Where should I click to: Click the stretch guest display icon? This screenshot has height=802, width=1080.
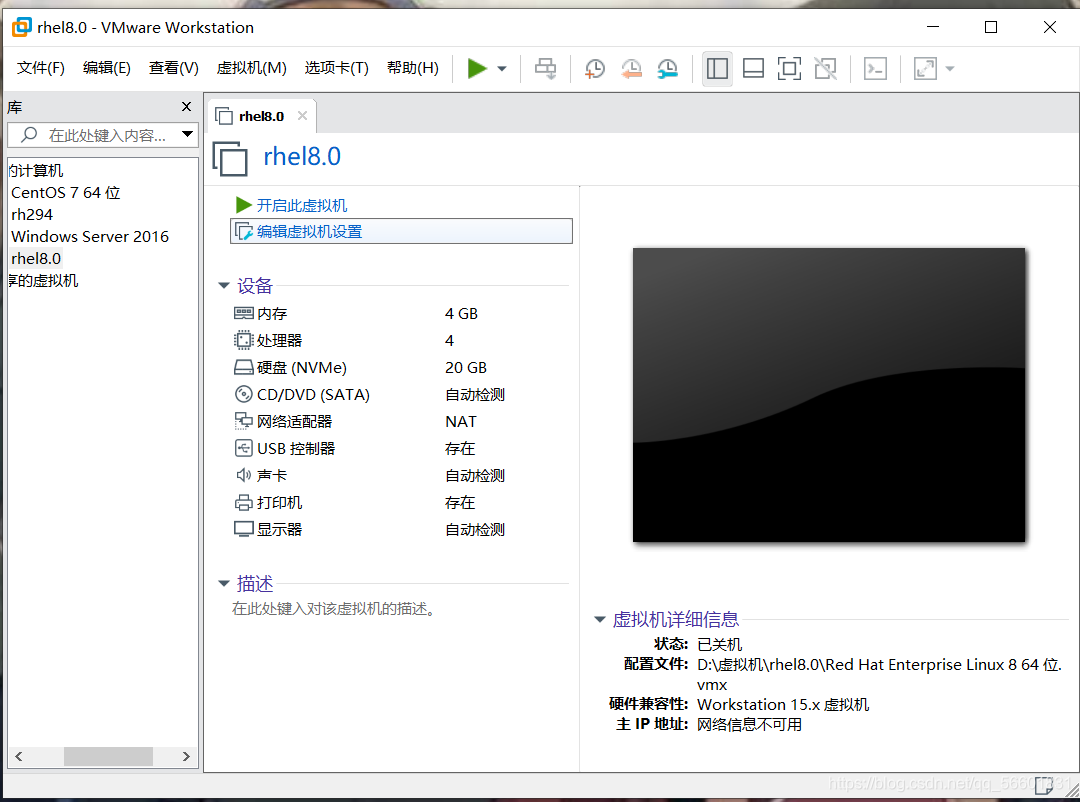click(925, 68)
